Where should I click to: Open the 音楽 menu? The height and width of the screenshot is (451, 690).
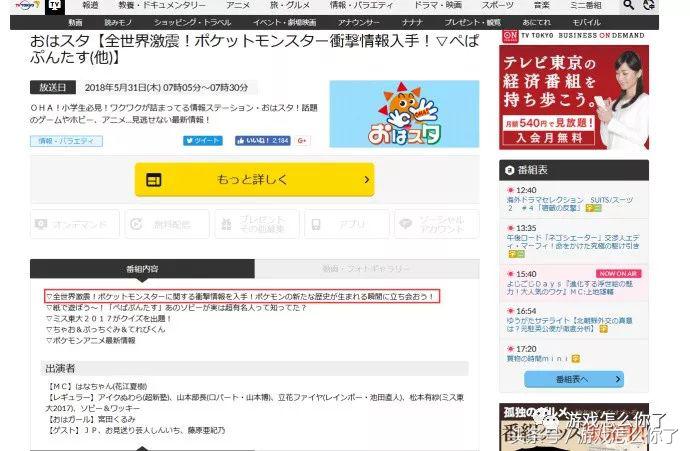pyautogui.click(x=541, y=5)
